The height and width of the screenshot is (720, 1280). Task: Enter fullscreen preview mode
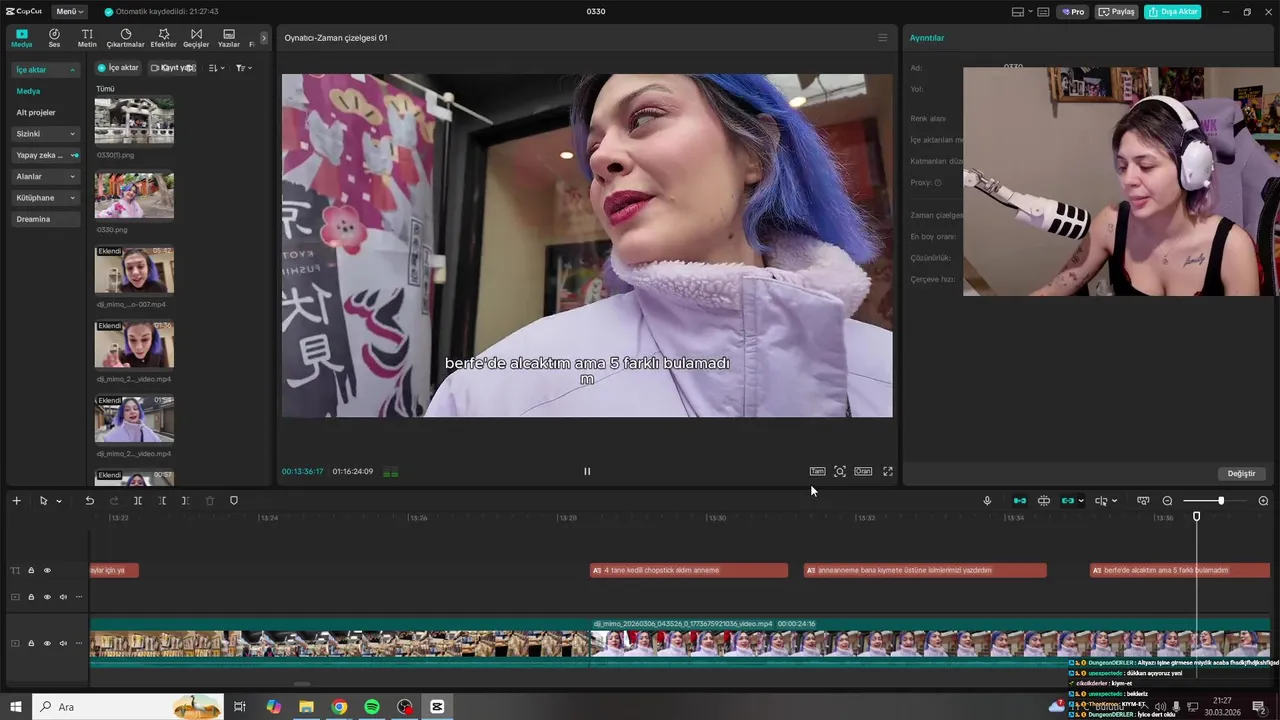tap(887, 471)
